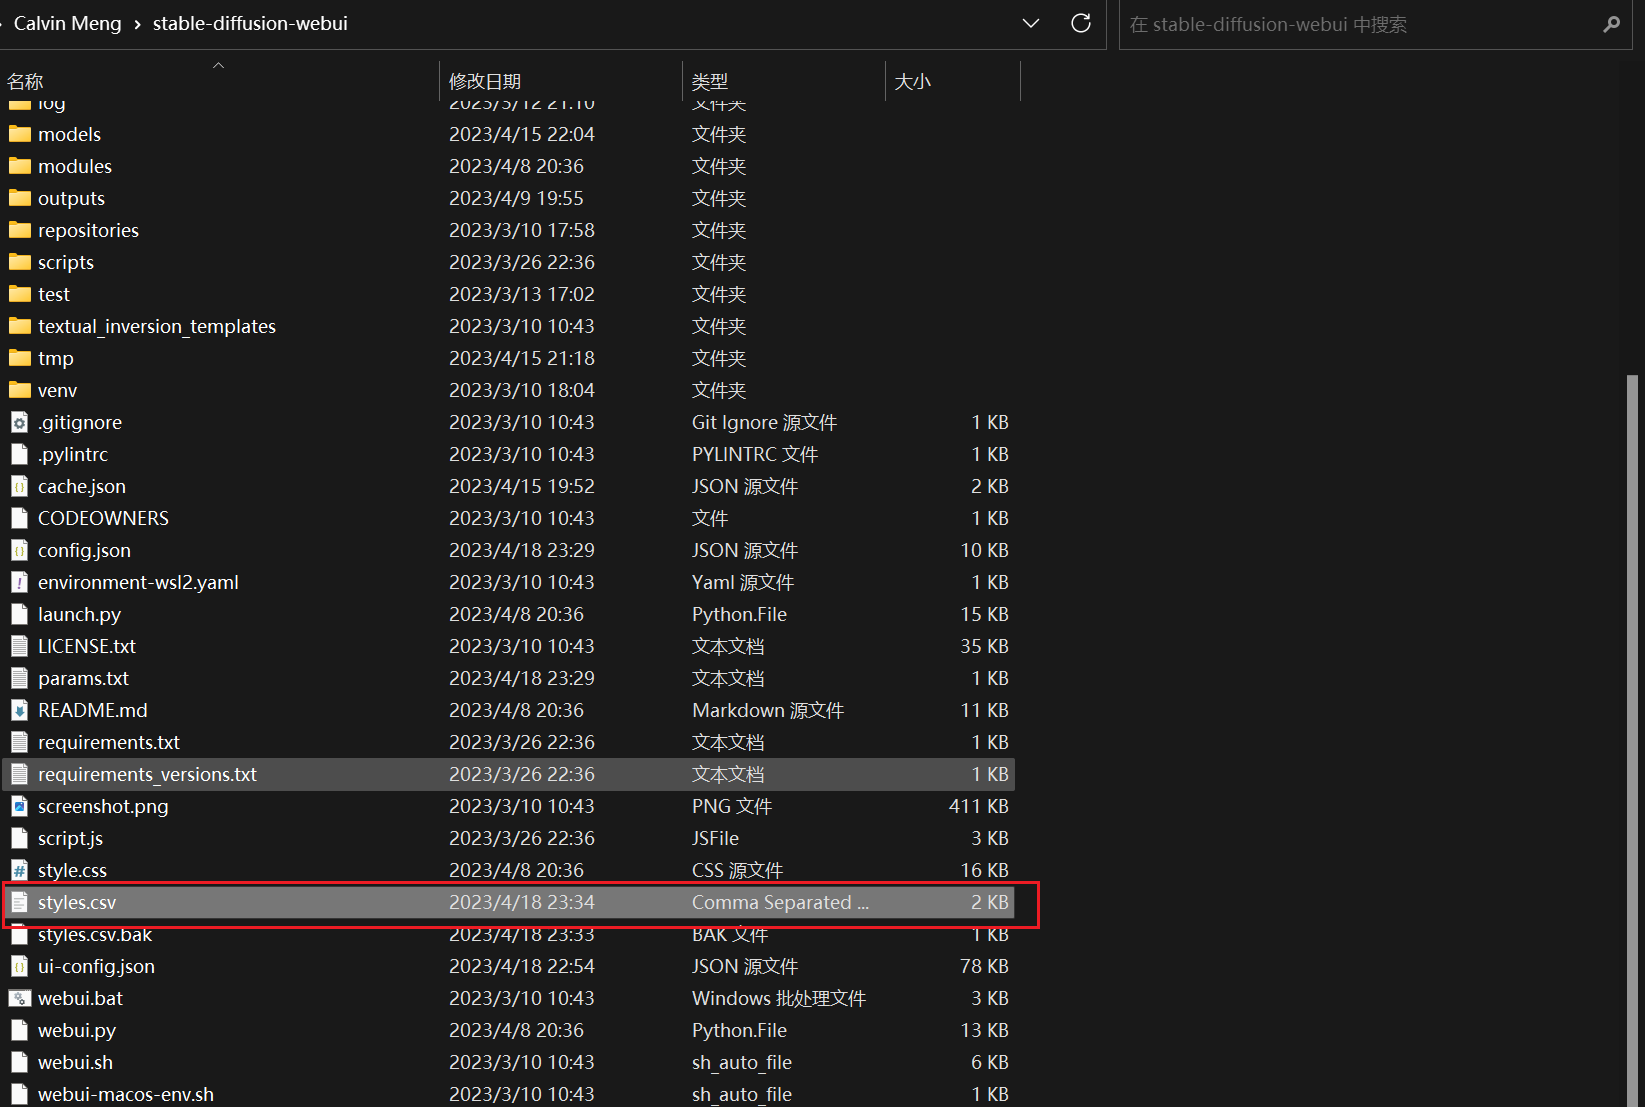The image size is (1645, 1107).
Task: Select the file named script.js
Action: [x=509, y=838]
